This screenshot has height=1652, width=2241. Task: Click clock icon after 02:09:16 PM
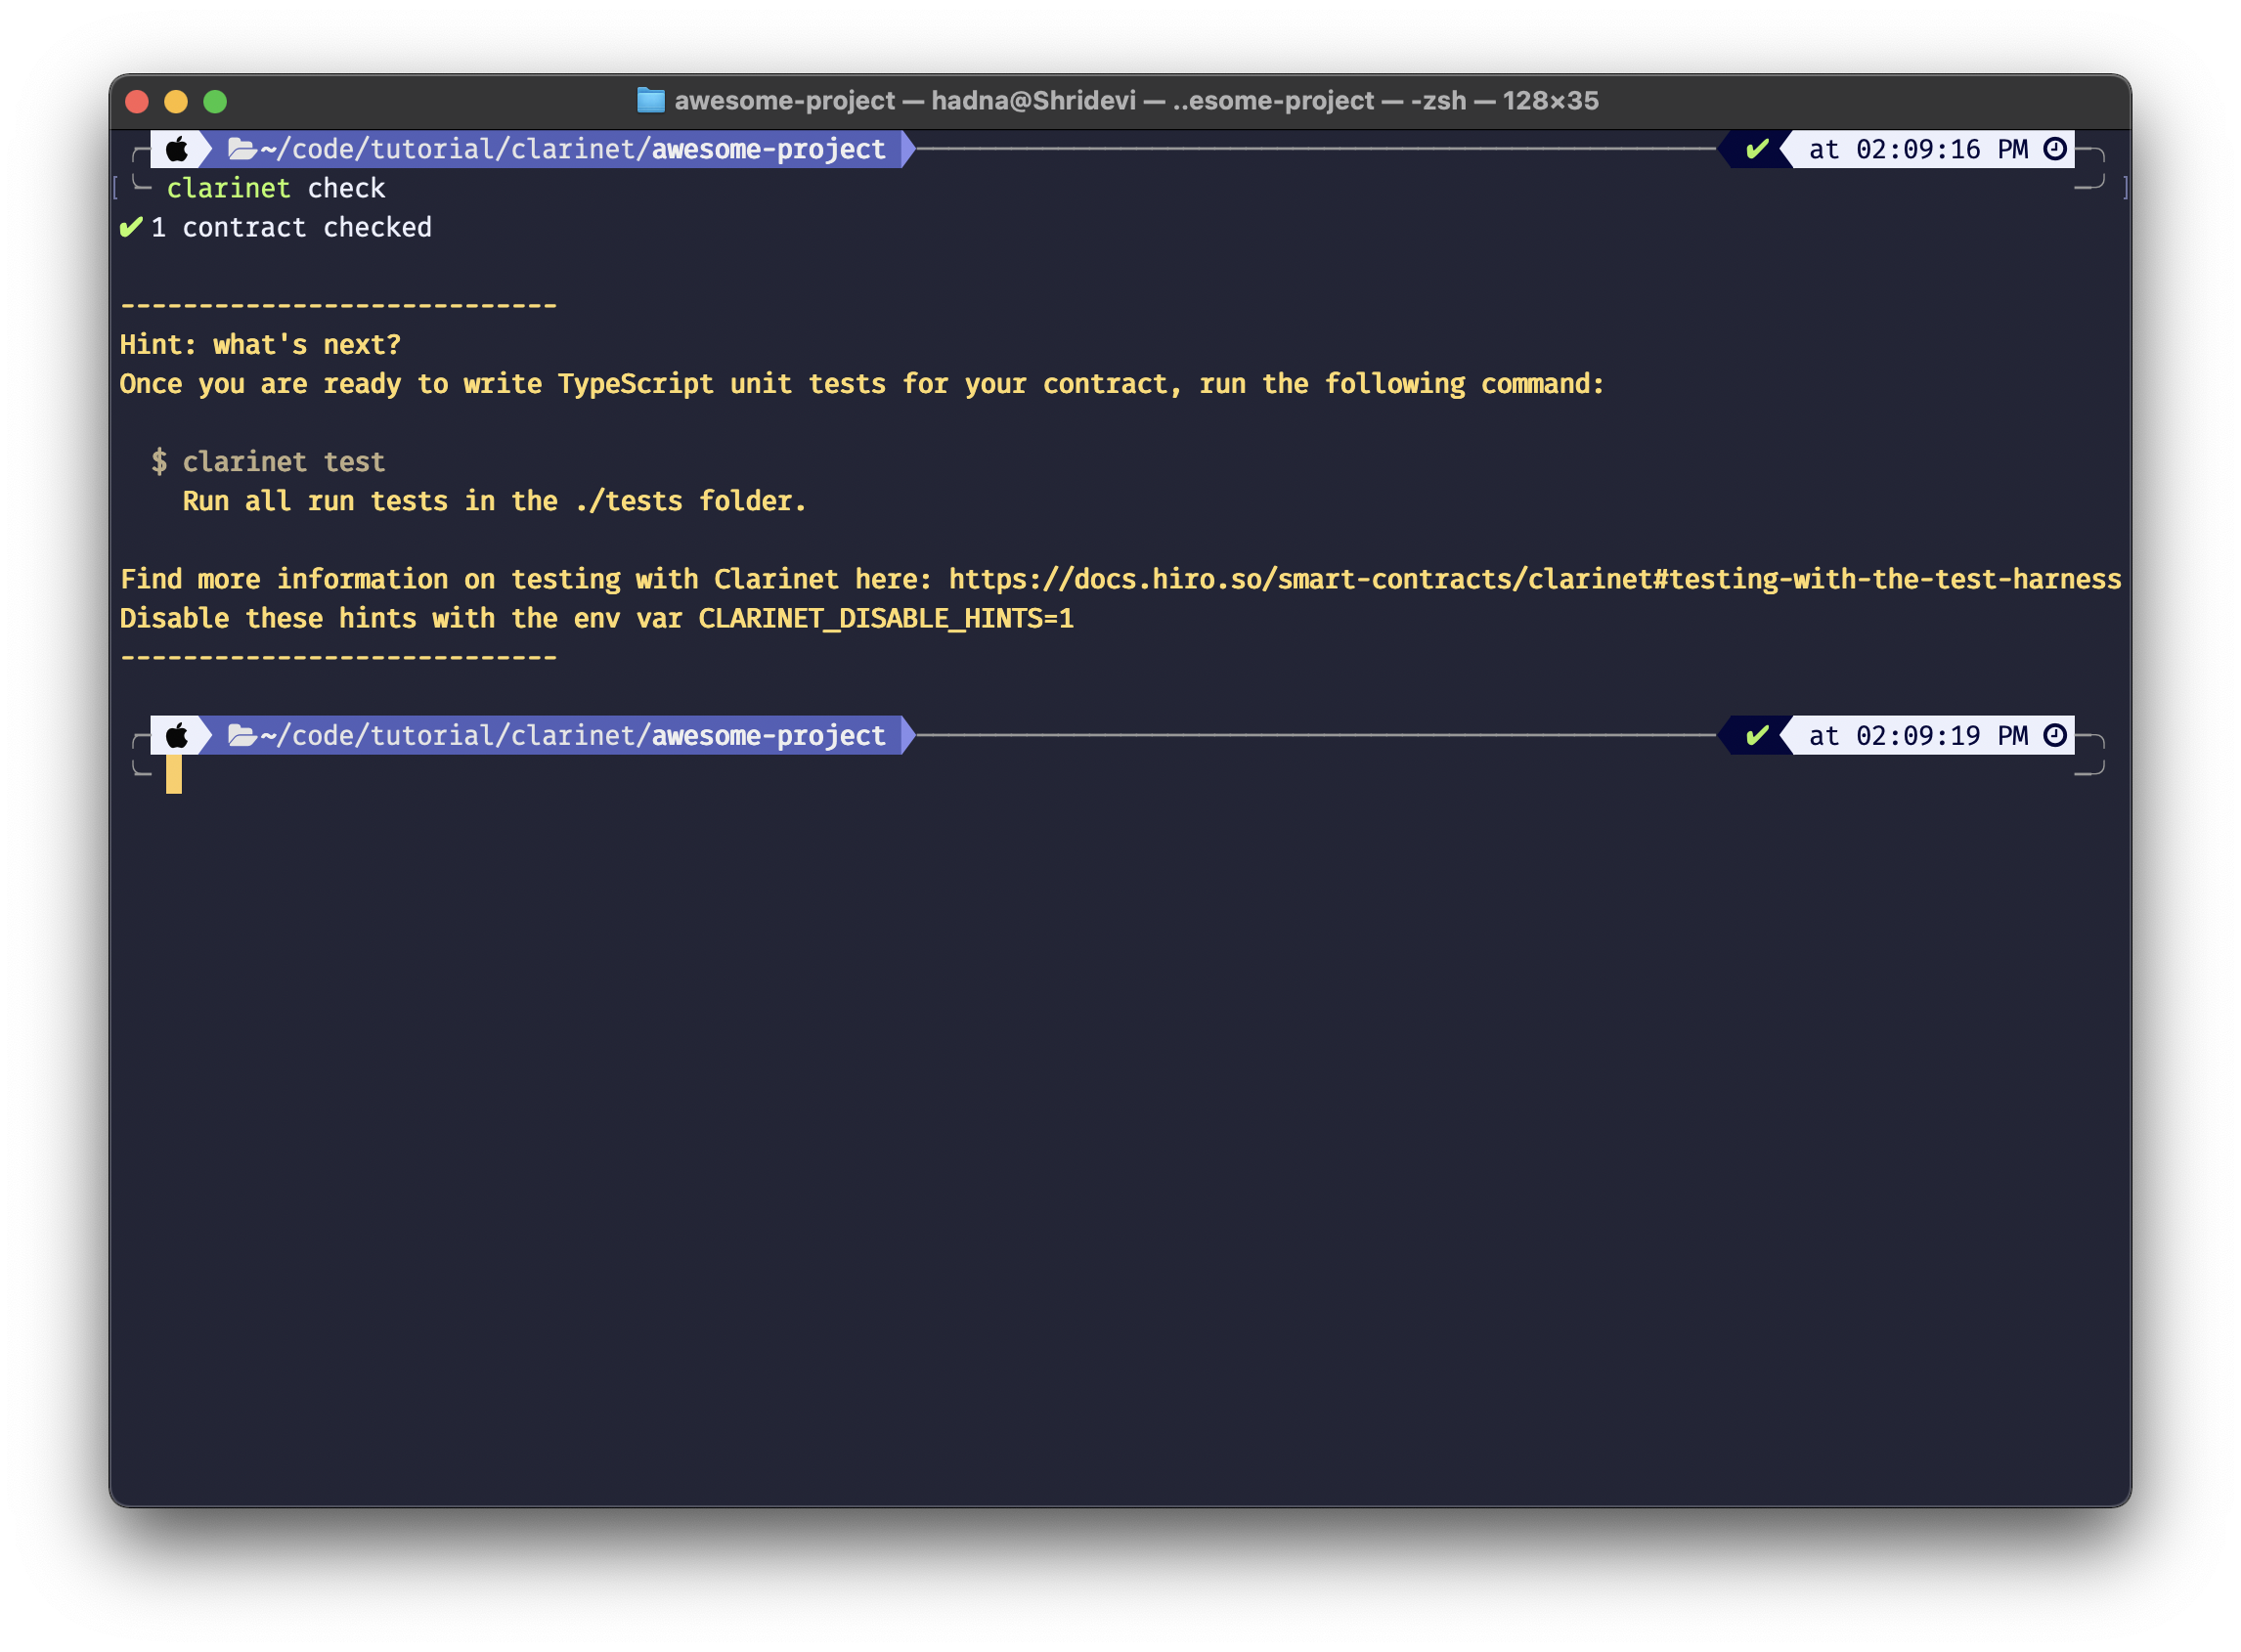pyautogui.click(x=2055, y=149)
